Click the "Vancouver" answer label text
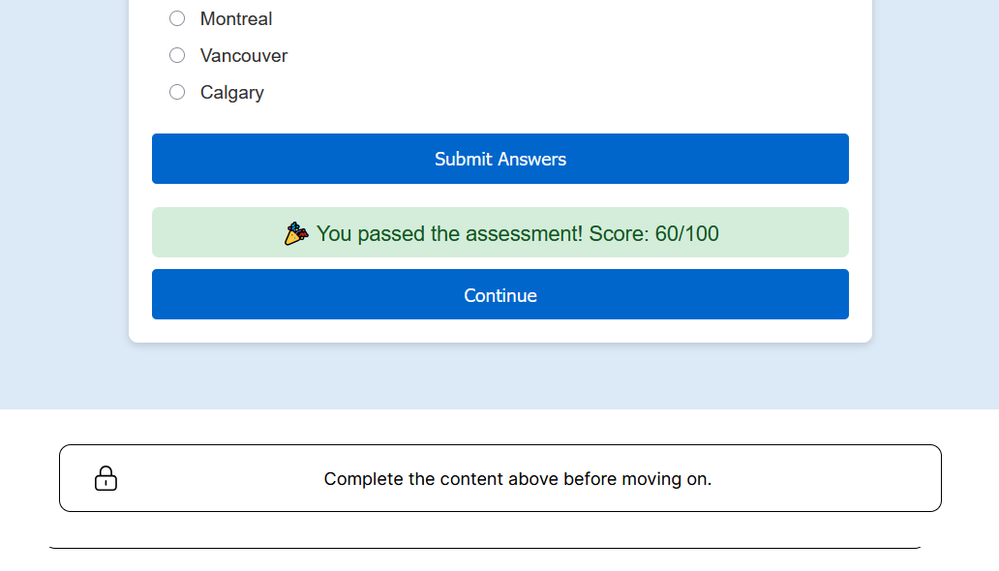This screenshot has height=571, width=999. (x=244, y=56)
